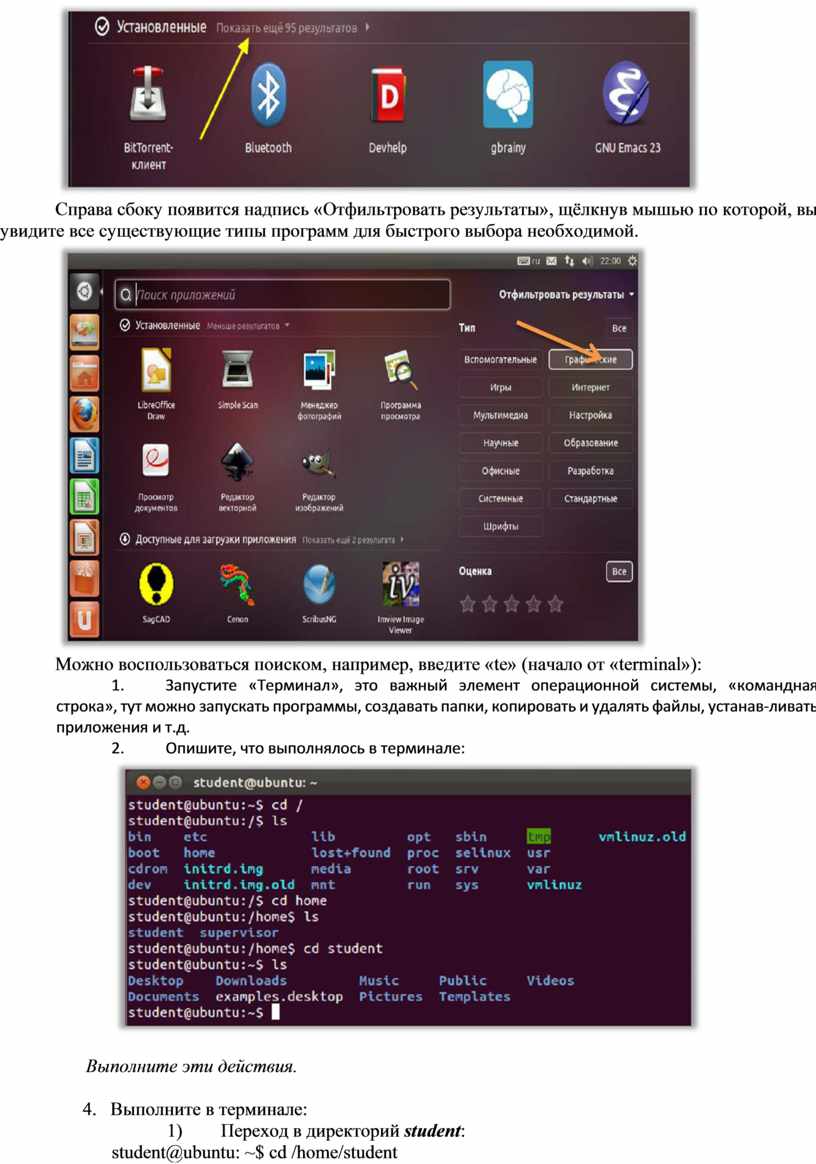Toggle the Игры type filter
Viewport: 816px width, 1164px height.
(500, 387)
